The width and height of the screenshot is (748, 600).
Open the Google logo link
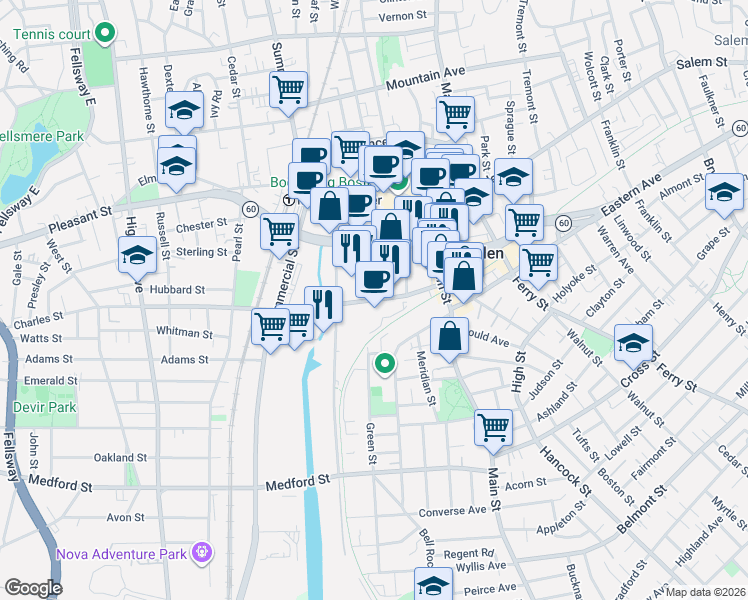tap(33, 588)
